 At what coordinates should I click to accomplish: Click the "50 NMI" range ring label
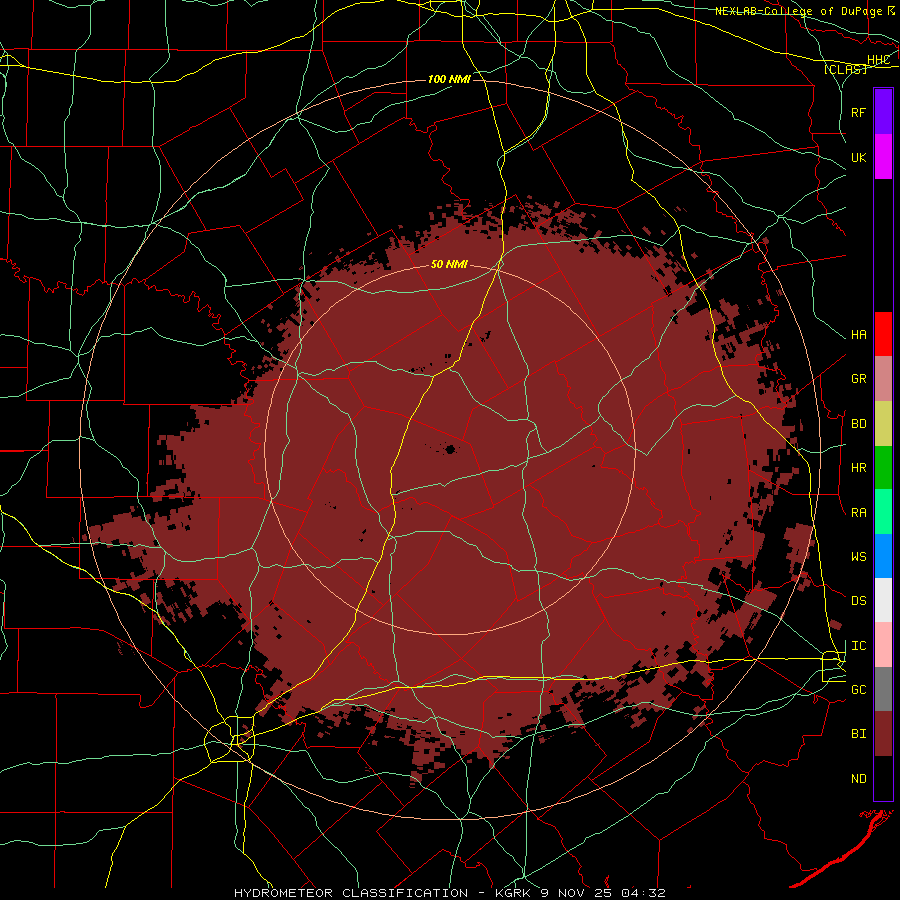point(449,265)
